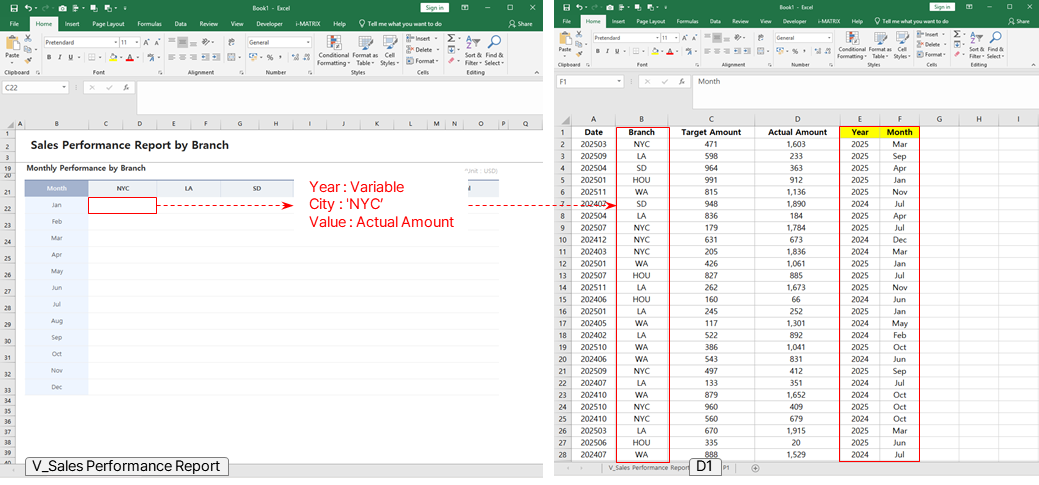Toggle Underline formatting in the left window
The image size is (1039, 485).
[x=73, y=58]
